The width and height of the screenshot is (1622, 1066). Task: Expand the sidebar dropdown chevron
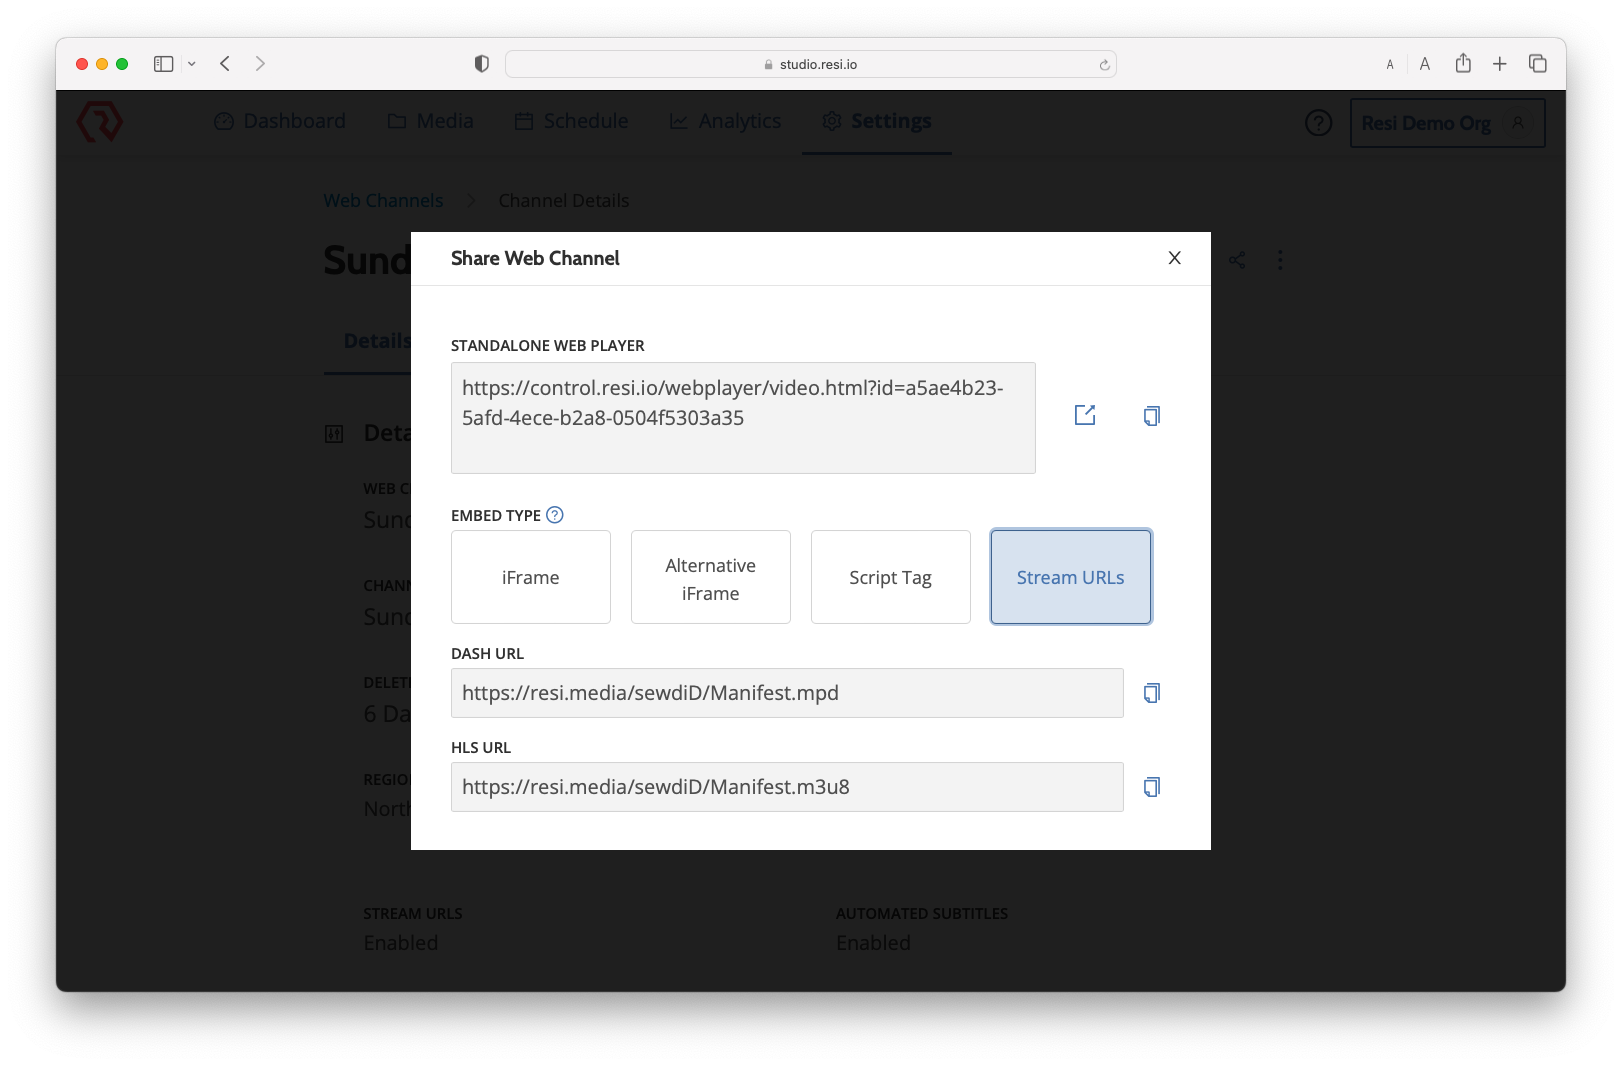[192, 64]
